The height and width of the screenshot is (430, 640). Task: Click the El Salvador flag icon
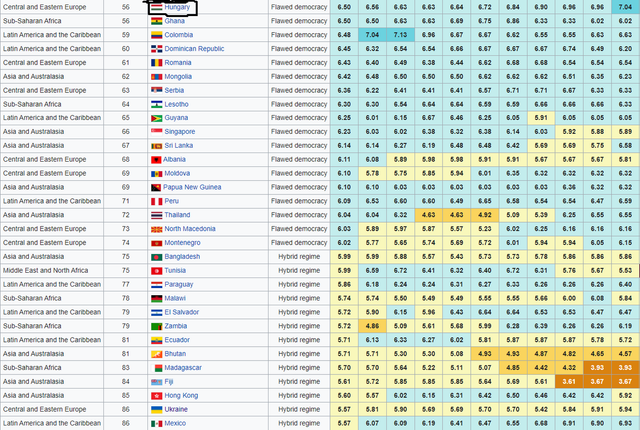(157, 313)
